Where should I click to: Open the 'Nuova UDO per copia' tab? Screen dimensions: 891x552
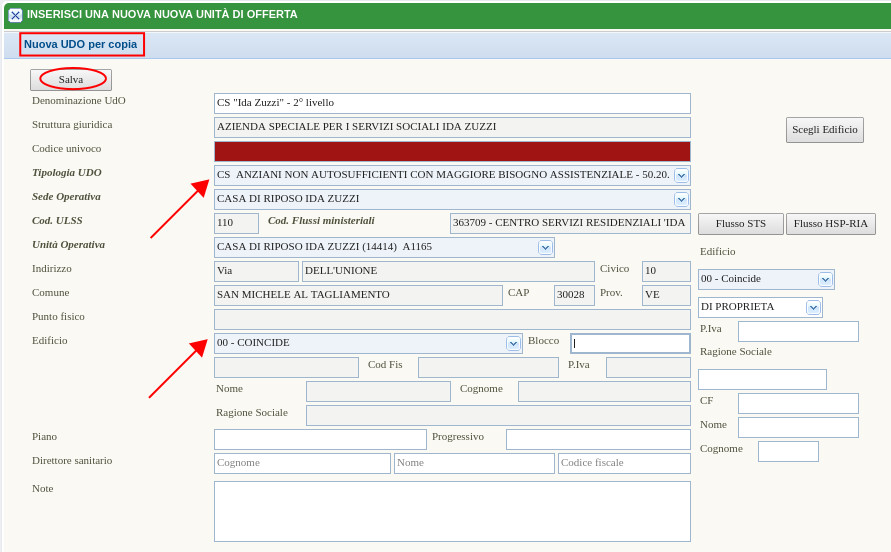click(x=81, y=44)
